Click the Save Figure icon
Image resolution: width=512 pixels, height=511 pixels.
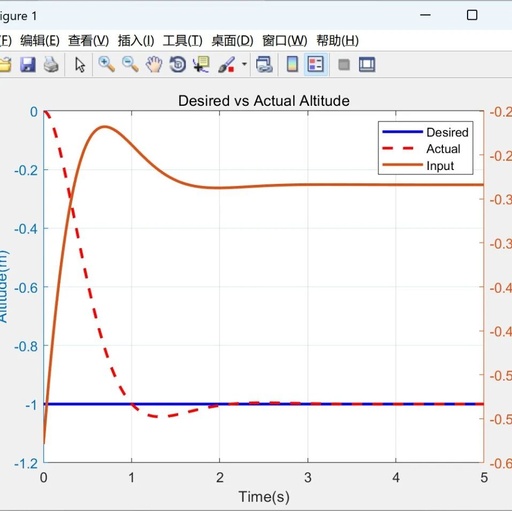click(x=28, y=64)
